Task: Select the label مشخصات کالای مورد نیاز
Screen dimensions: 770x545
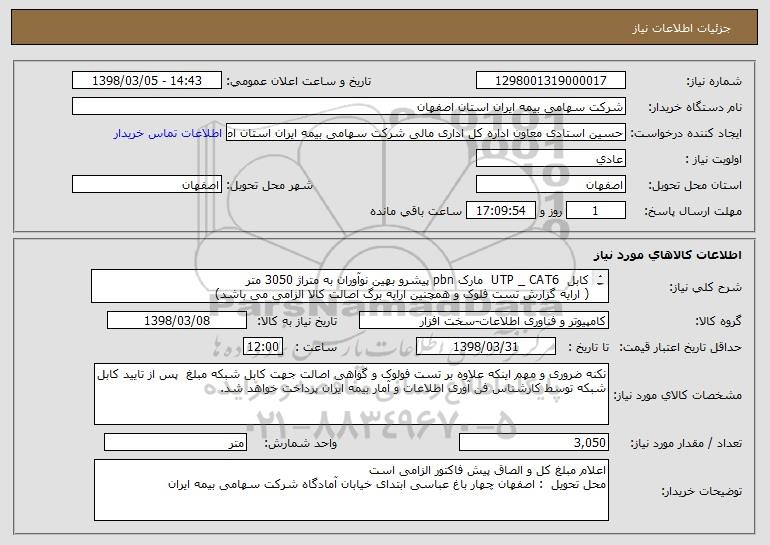Action: point(678,395)
